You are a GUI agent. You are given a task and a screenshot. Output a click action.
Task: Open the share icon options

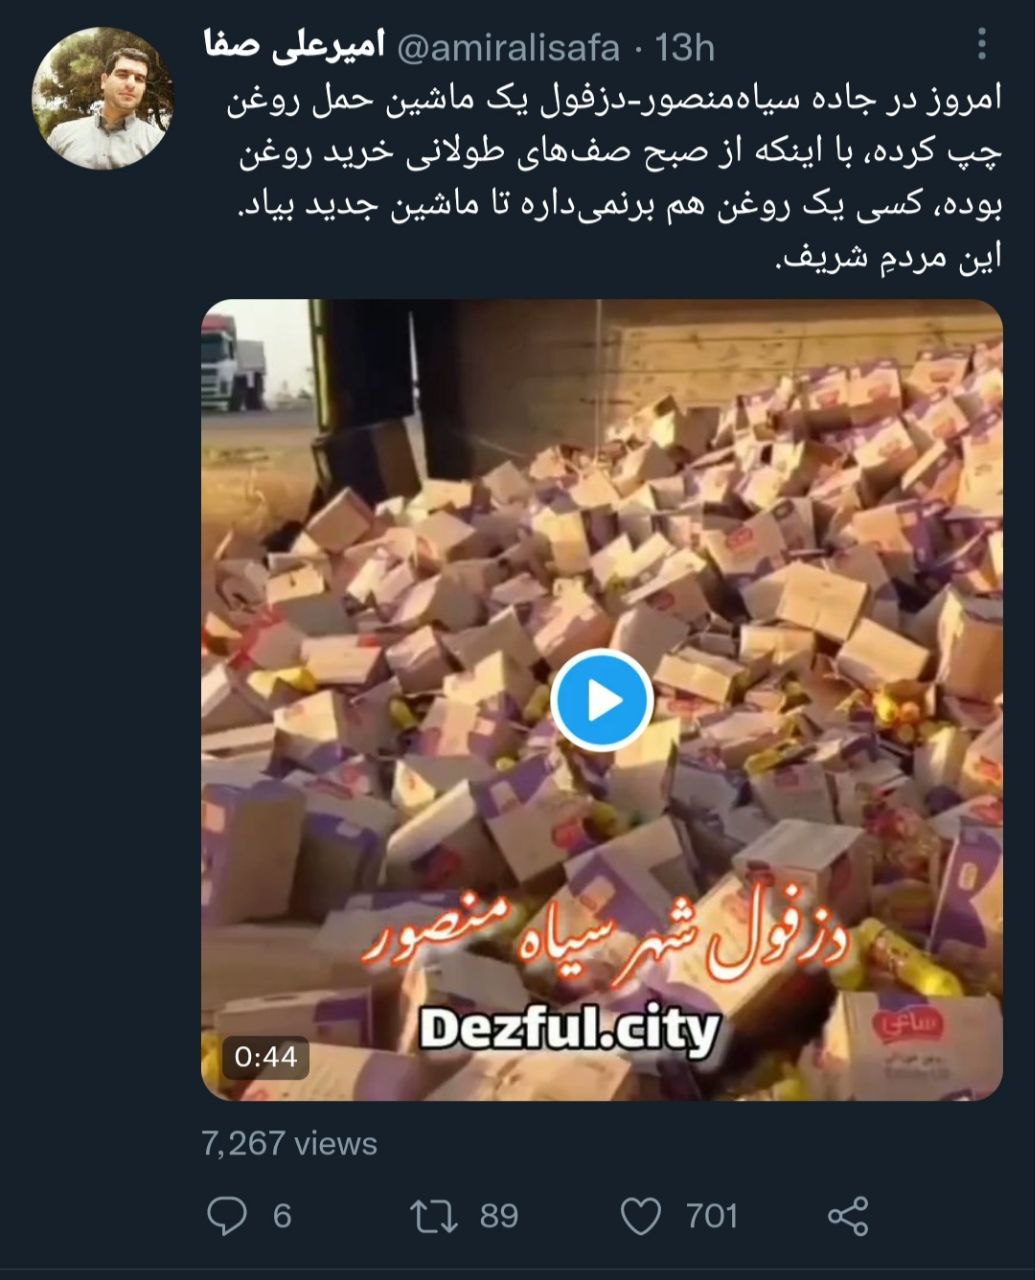(x=848, y=1216)
